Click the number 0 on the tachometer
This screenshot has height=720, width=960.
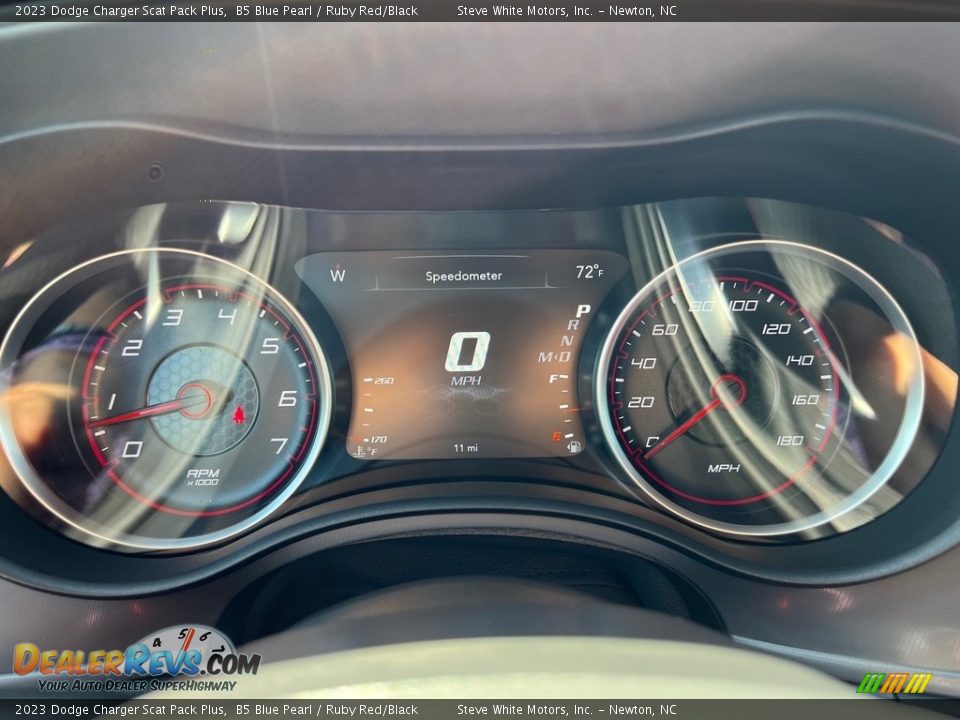pos(132,449)
